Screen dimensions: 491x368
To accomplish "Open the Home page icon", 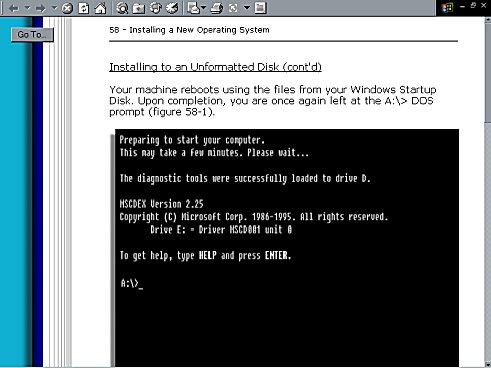I will click(x=100, y=8).
